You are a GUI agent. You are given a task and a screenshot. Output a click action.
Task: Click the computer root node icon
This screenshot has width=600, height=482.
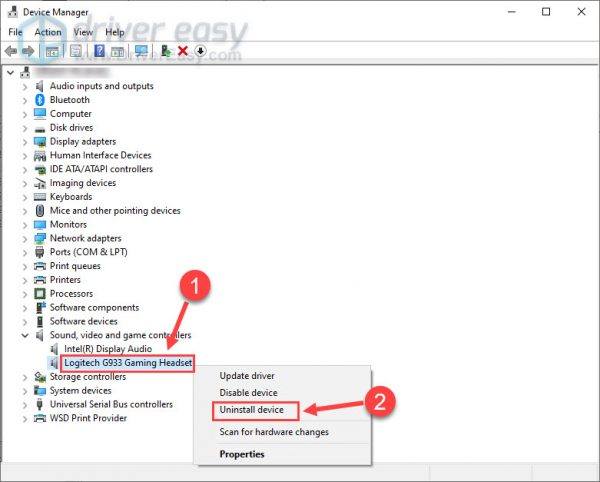pyautogui.click(x=26, y=72)
